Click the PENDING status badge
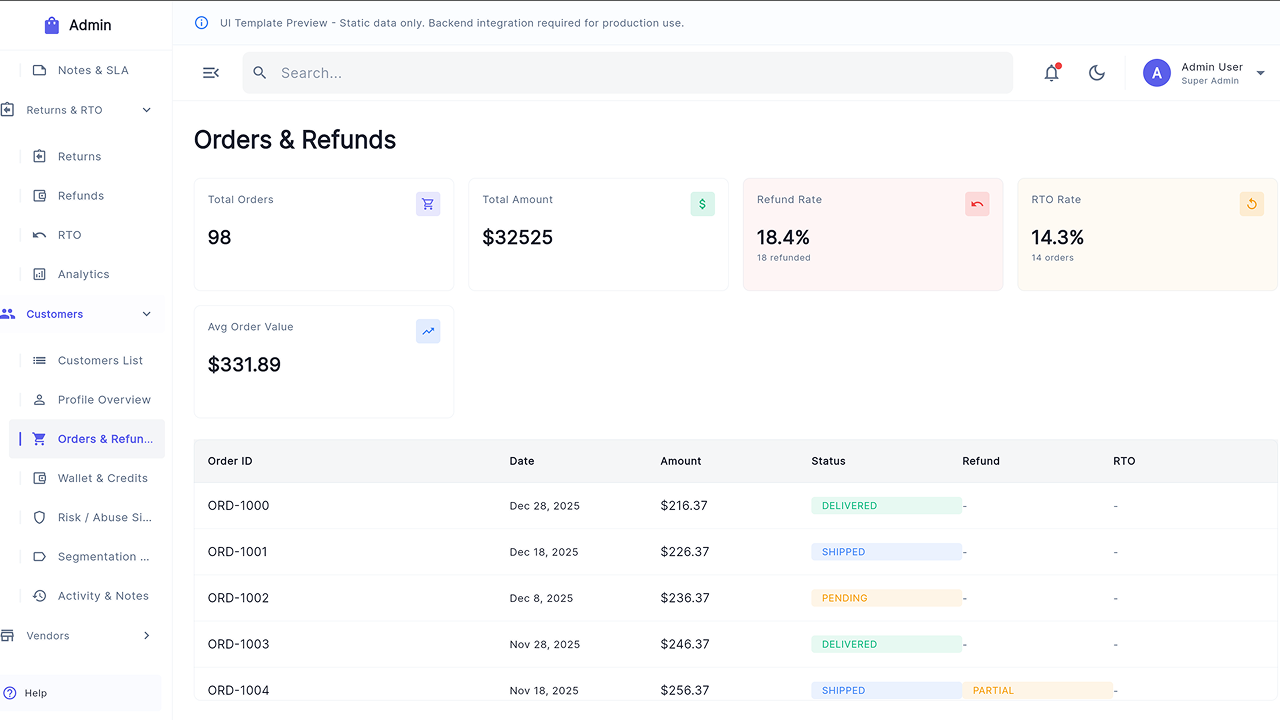The height and width of the screenshot is (720, 1280). click(x=886, y=598)
